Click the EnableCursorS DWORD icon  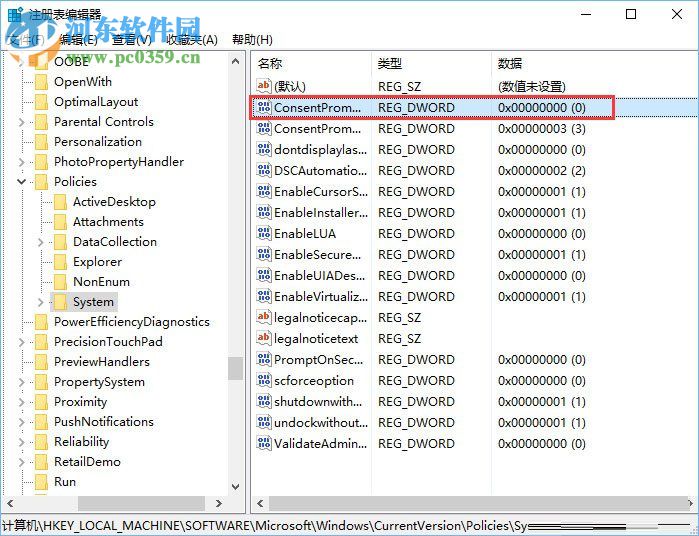(263, 191)
